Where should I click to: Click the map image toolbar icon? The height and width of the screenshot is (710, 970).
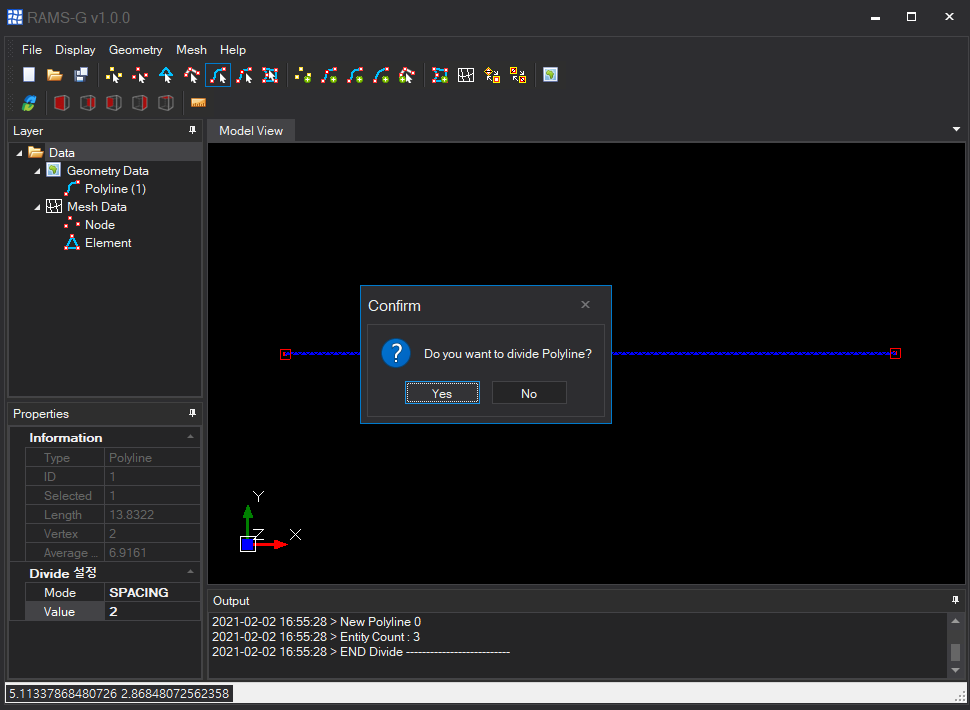pos(550,75)
